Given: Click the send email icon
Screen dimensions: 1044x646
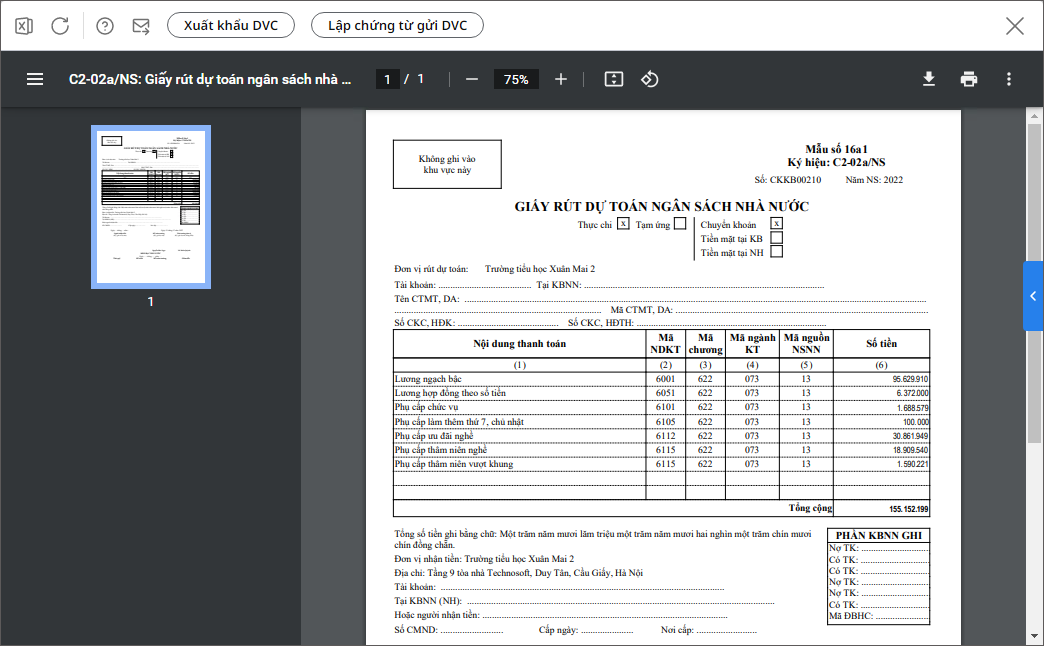Looking at the screenshot, I should pyautogui.click(x=141, y=26).
